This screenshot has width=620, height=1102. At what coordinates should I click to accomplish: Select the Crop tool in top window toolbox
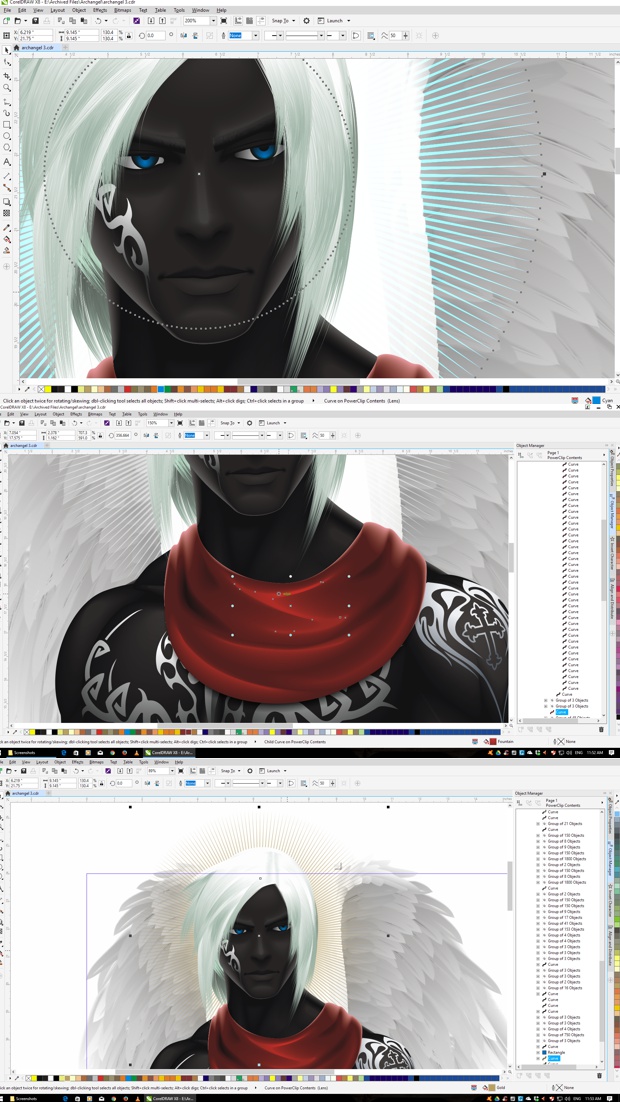point(7,75)
